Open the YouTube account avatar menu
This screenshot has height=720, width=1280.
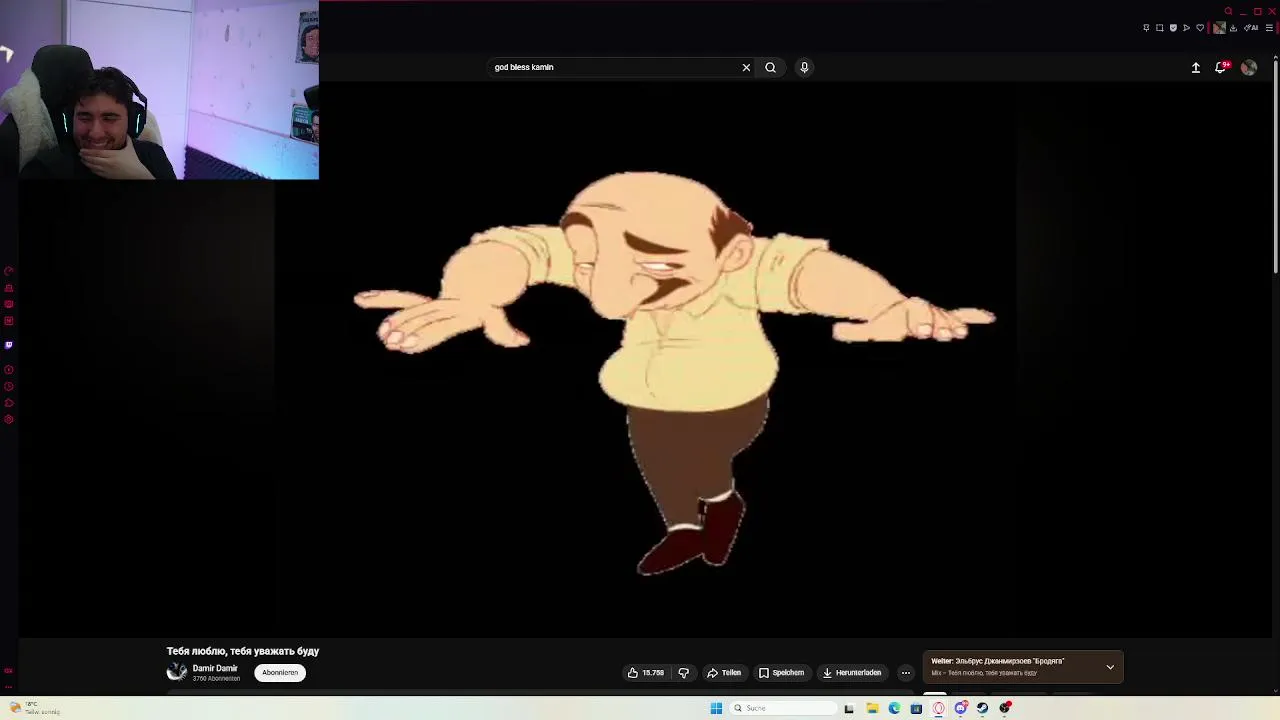[x=1249, y=67]
